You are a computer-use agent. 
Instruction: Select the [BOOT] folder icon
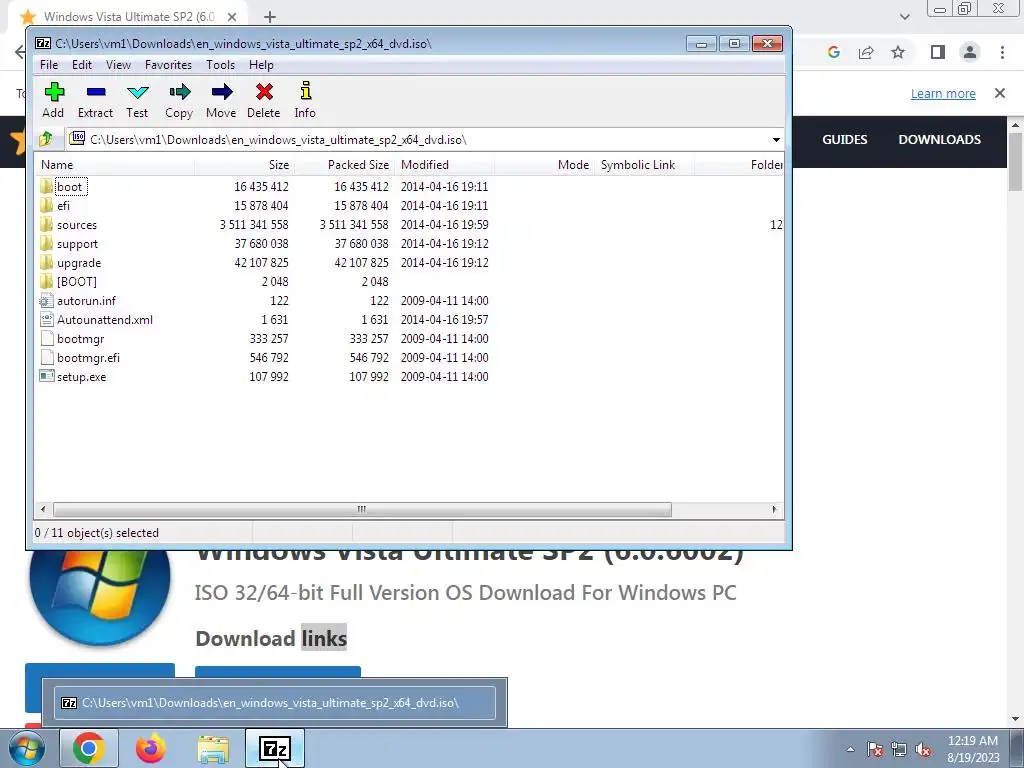pos(46,281)
